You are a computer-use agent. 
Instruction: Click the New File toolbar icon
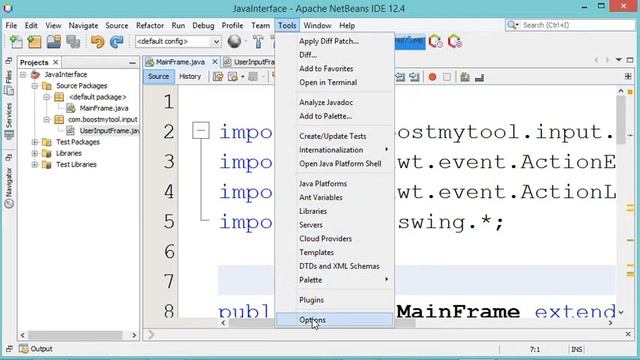tap(16, 42)
